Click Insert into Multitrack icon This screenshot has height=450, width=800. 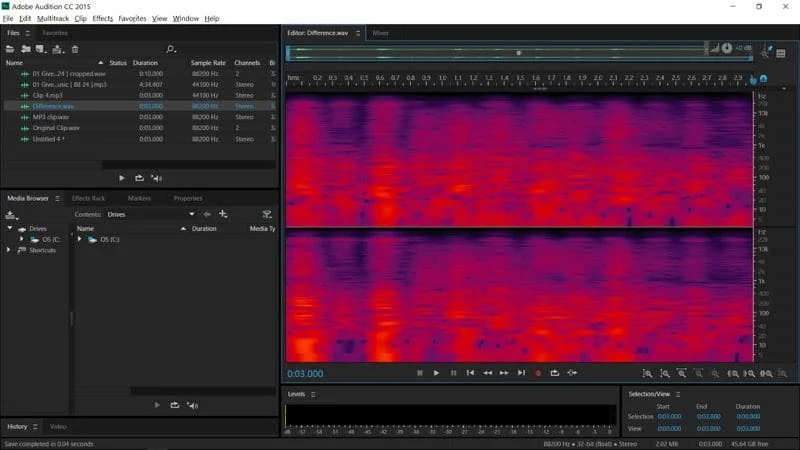[x=58, y=49]
